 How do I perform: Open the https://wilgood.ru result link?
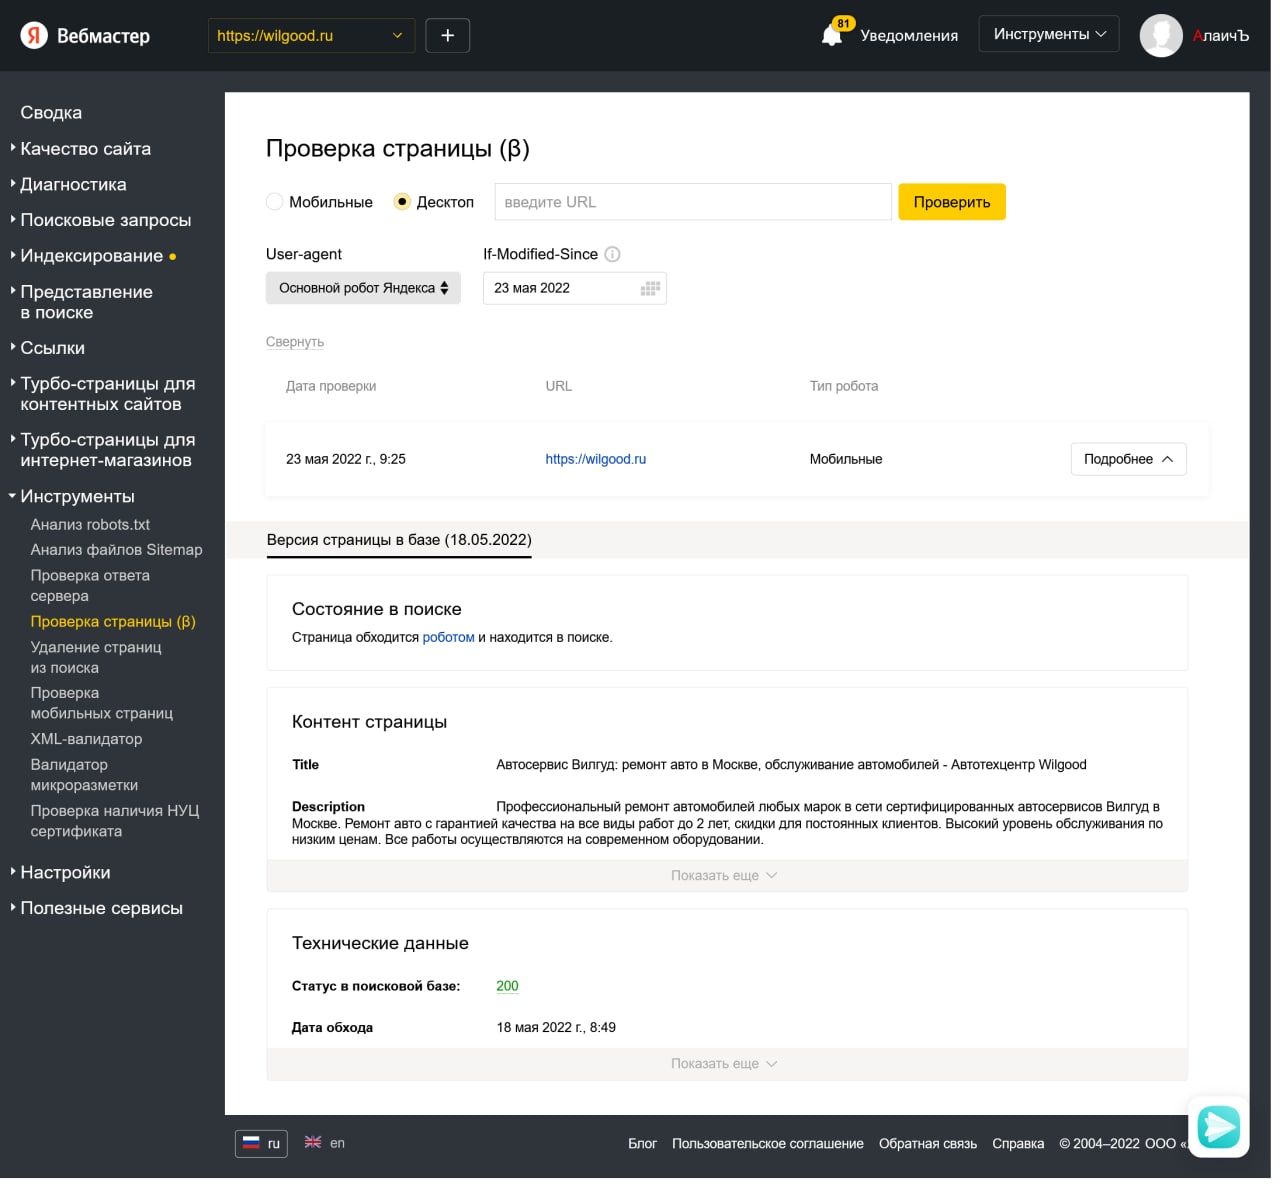[595, 459]
